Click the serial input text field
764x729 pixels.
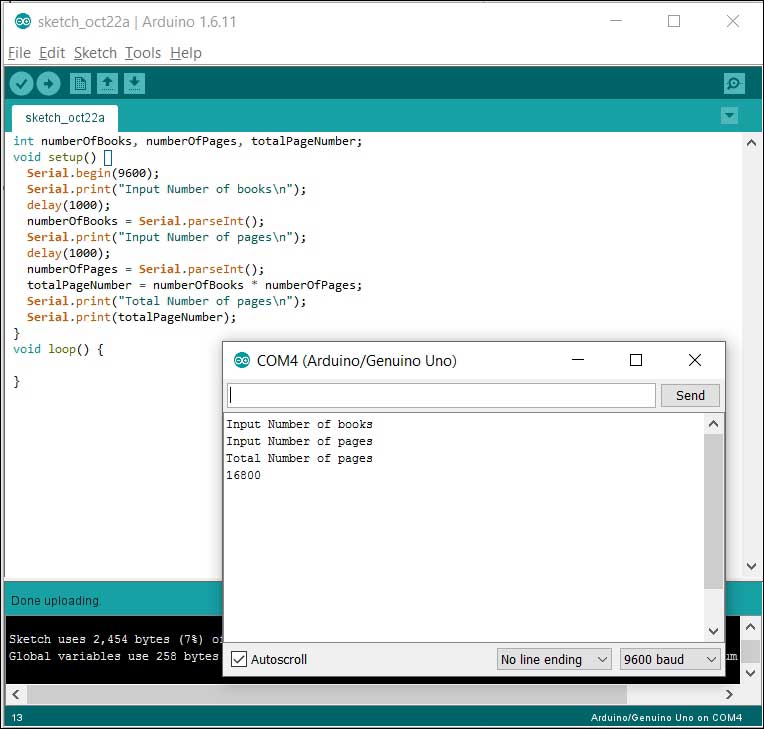tap(441, 395)
